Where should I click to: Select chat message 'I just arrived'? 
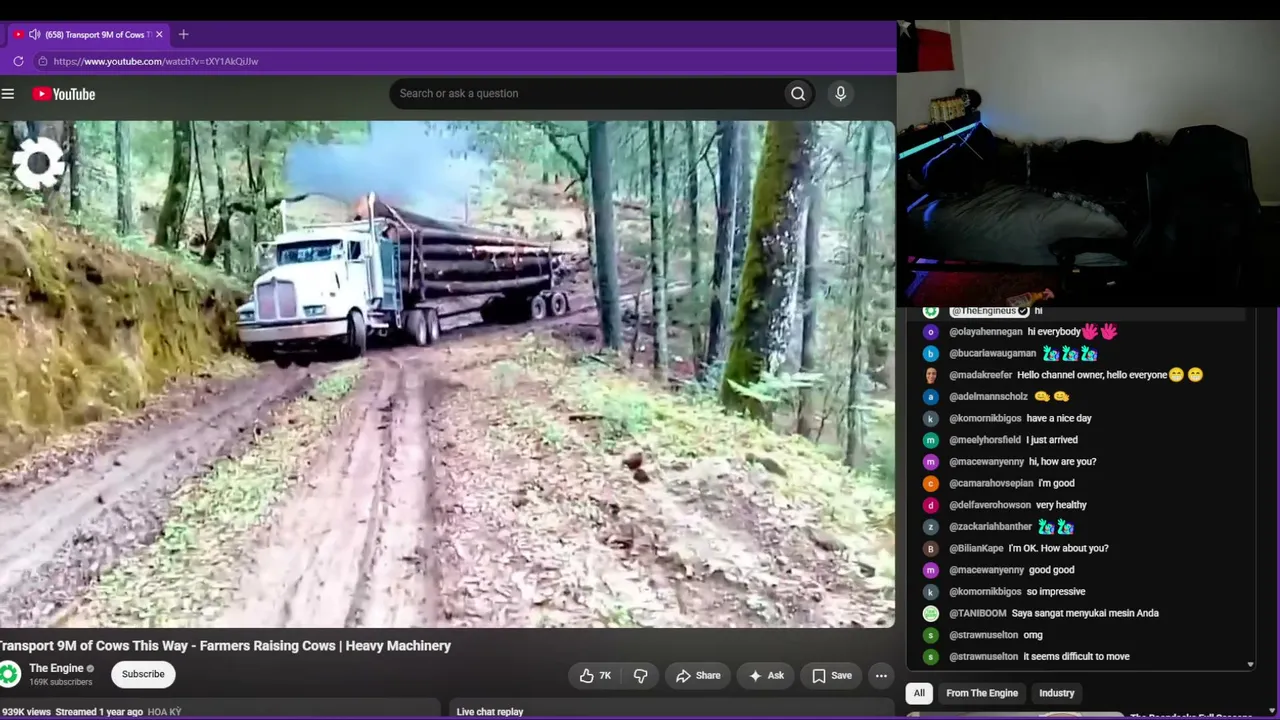[x=1052, y=440]
